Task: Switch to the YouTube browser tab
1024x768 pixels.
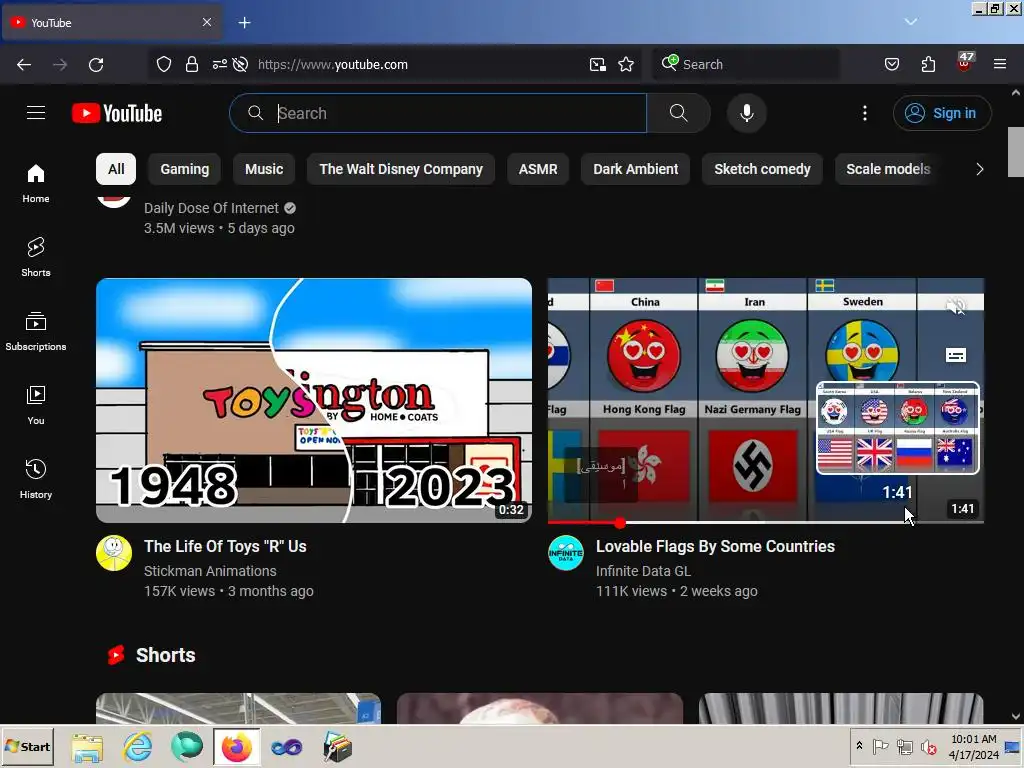Action: [111, 23]
